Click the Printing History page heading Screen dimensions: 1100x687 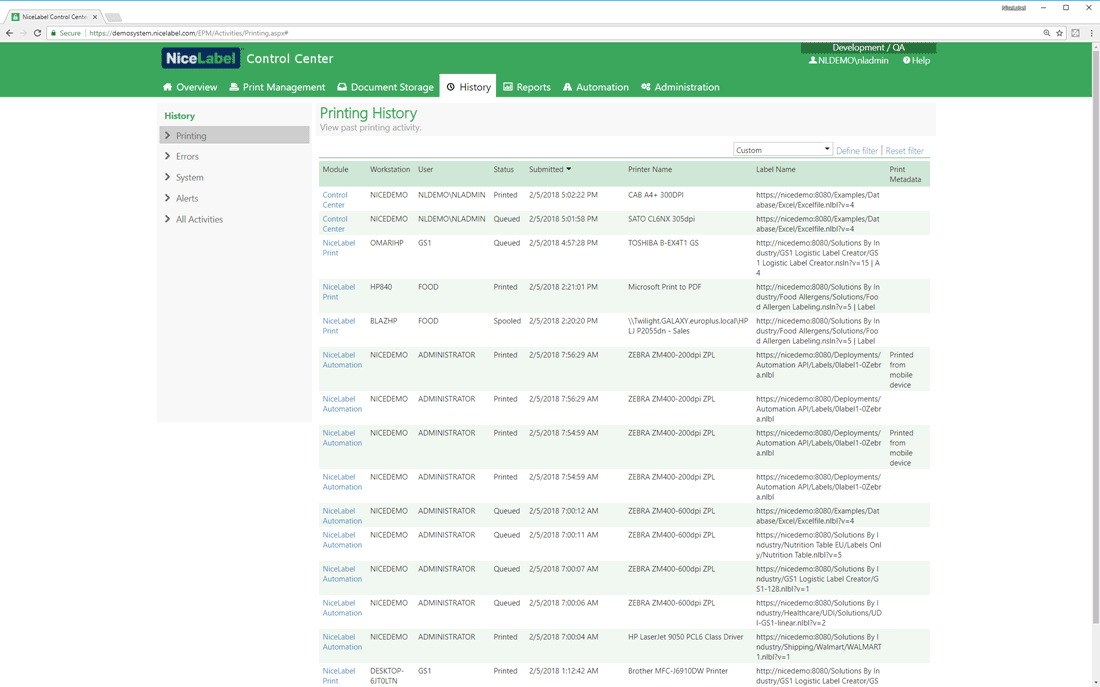368,113
